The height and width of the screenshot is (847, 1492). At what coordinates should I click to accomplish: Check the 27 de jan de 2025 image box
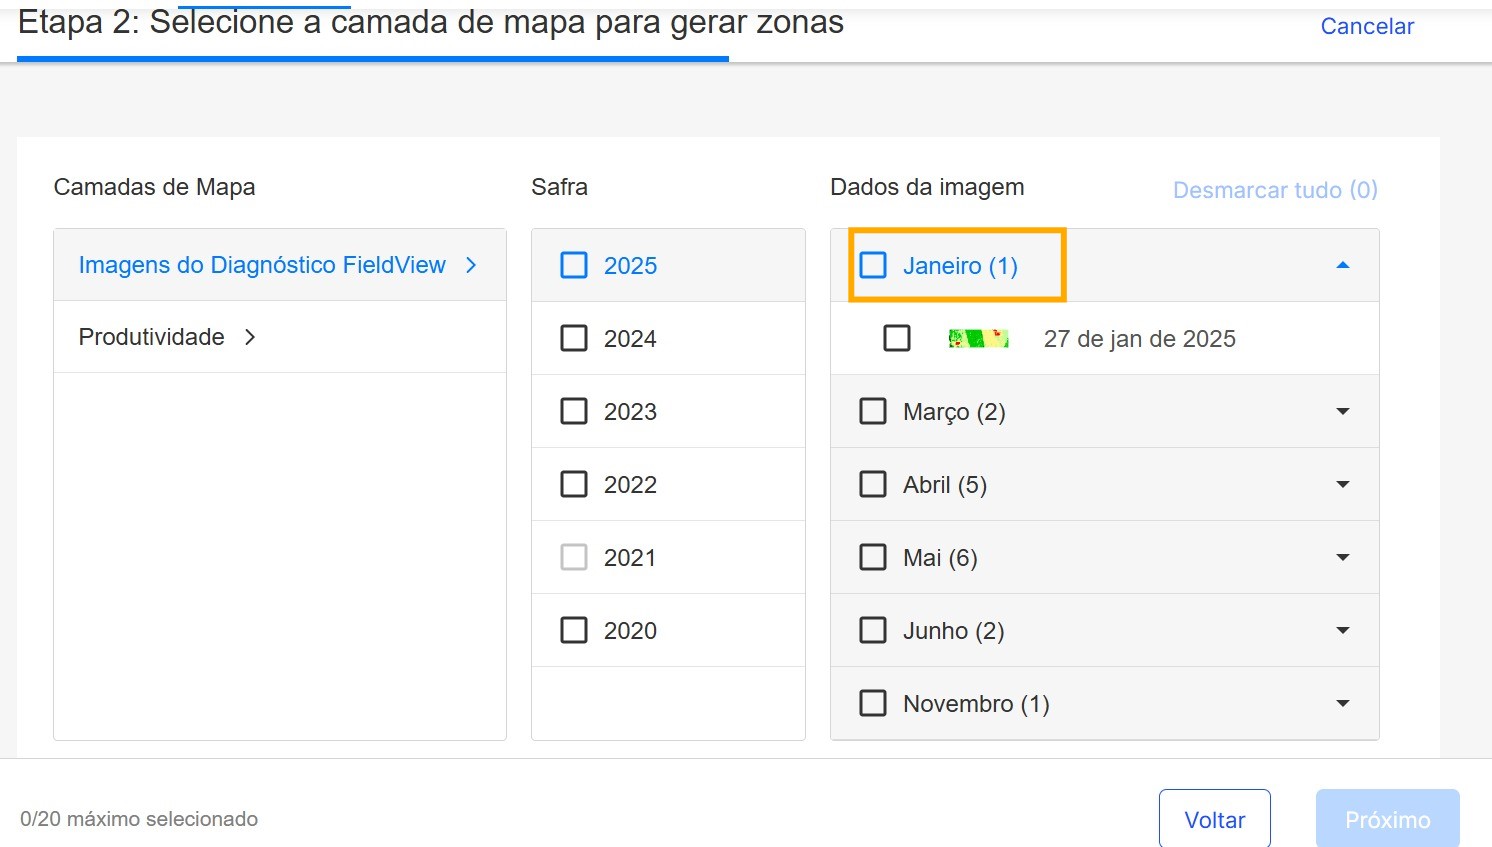tap(897, 339)
